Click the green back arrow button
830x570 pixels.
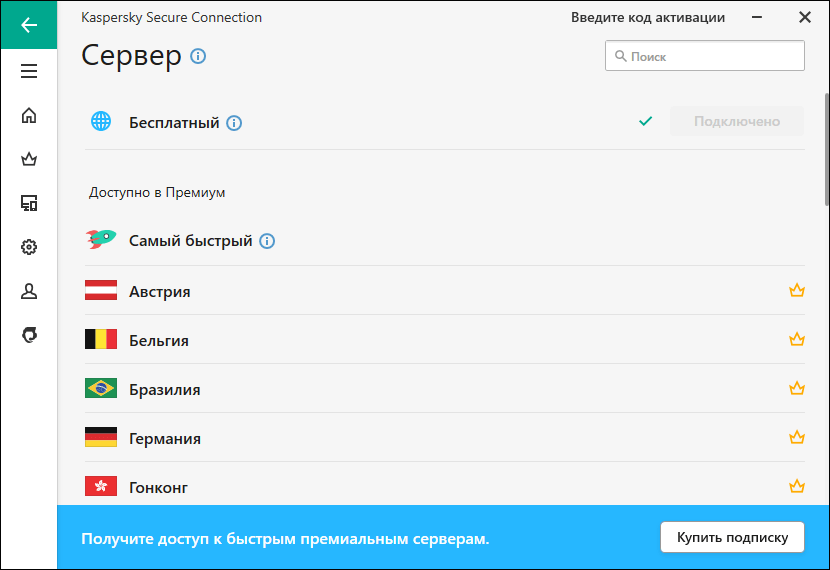point(28,25)
